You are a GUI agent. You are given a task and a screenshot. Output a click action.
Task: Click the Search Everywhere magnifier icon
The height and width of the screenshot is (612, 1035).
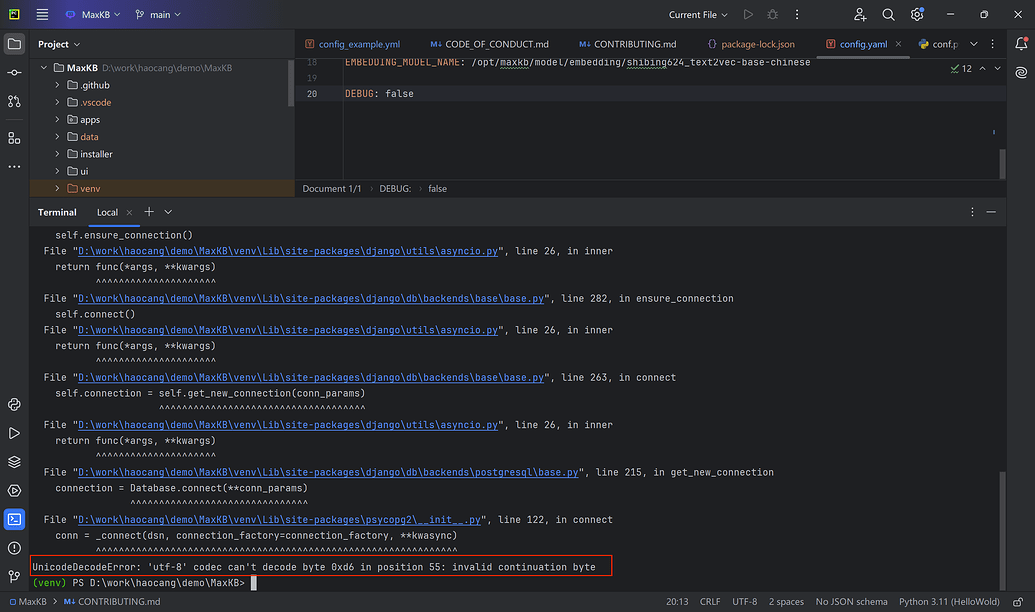[888, 15]
